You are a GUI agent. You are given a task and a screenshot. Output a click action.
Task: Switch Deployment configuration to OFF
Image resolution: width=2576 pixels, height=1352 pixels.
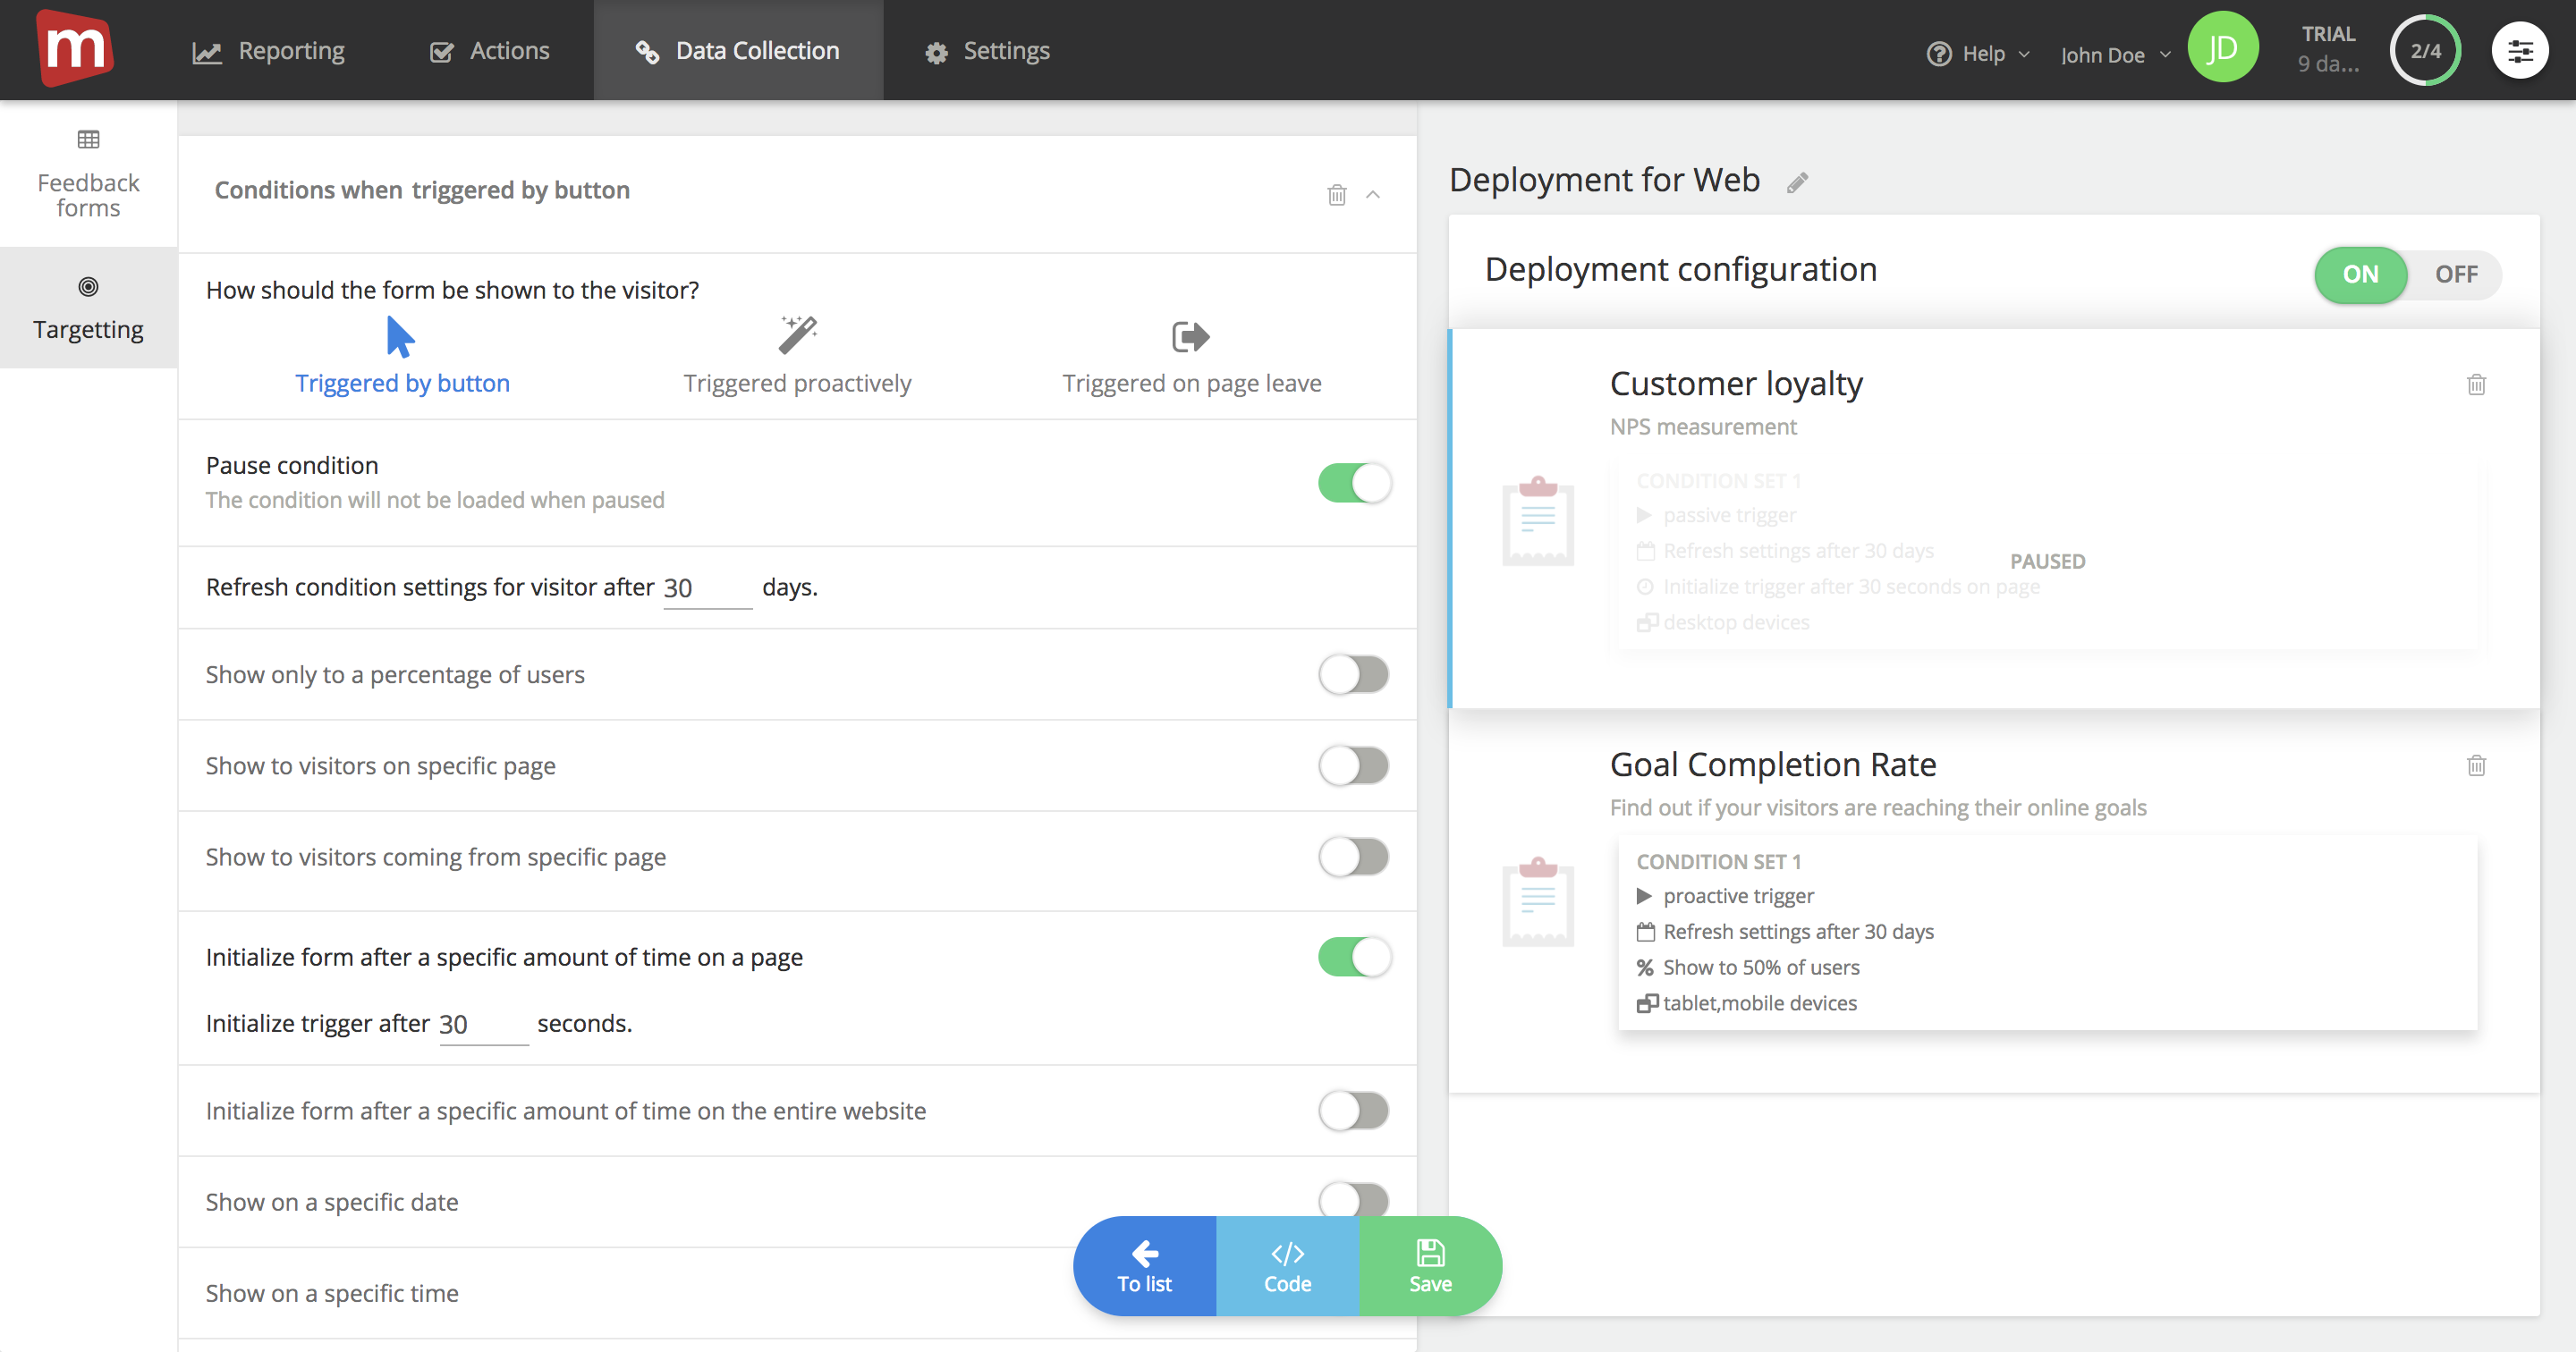[x=2455, y=274]
